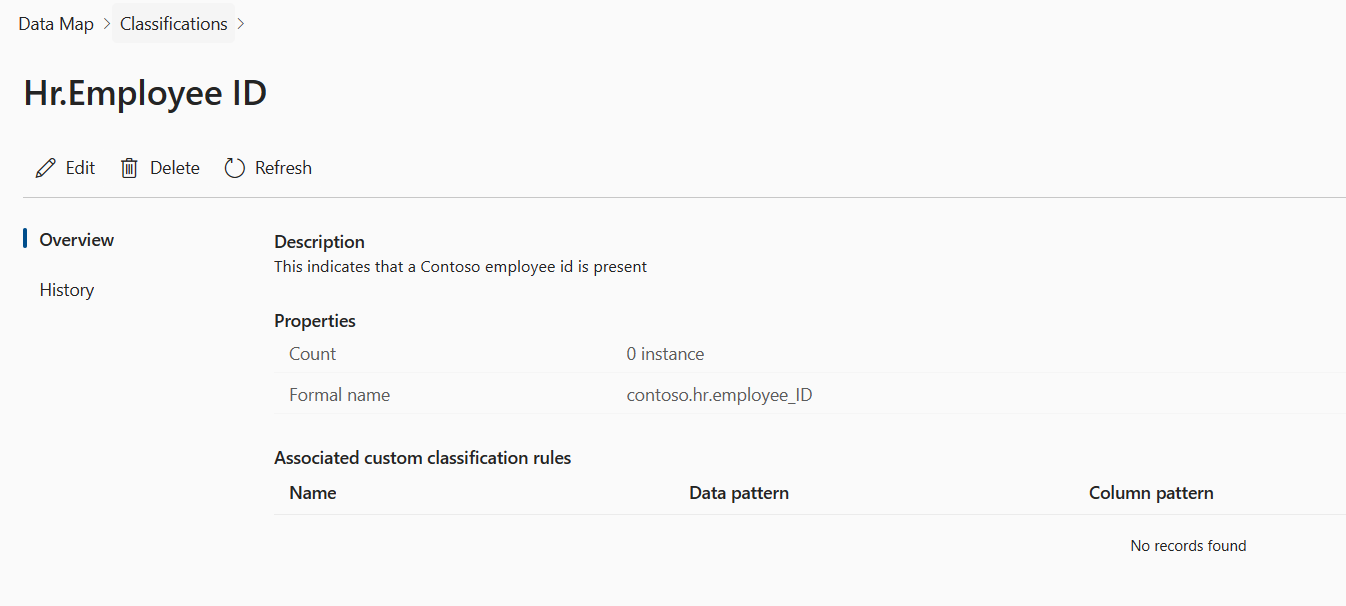This screenshot has height=606, width=1346.
Task: Switch to the History tab
Action: point(67,290)
